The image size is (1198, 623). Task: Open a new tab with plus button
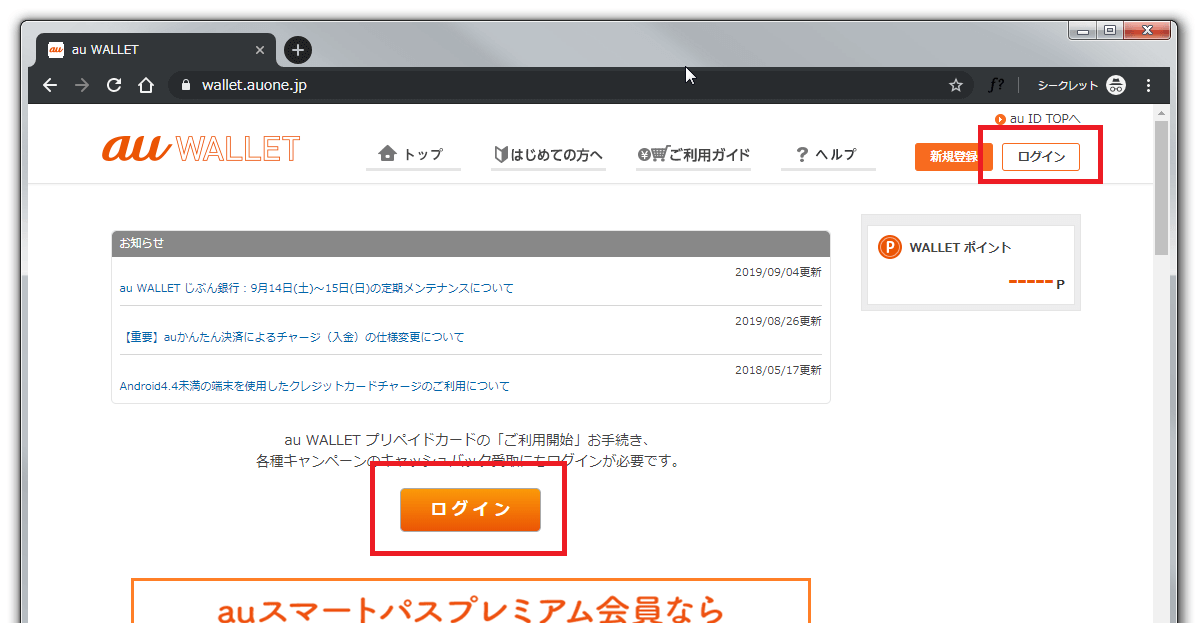298,50
